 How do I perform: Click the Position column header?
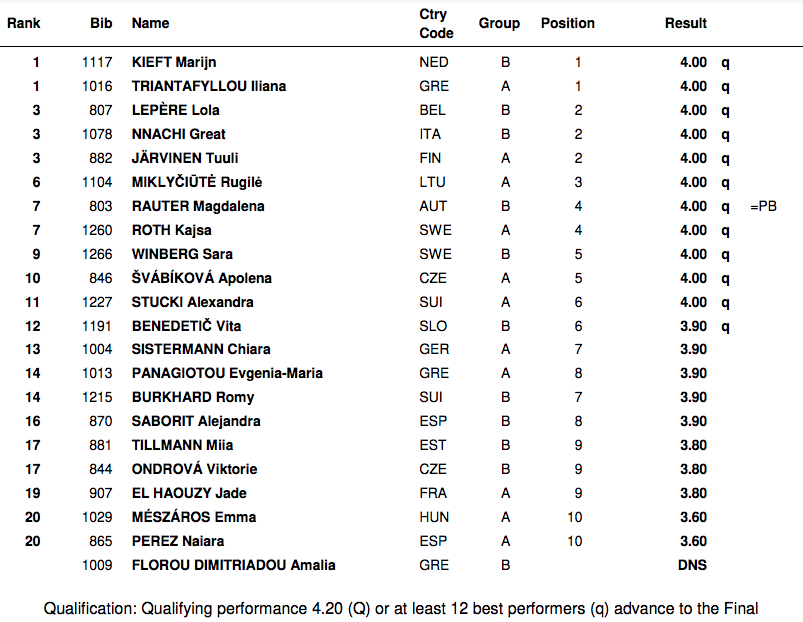[568, 23]
